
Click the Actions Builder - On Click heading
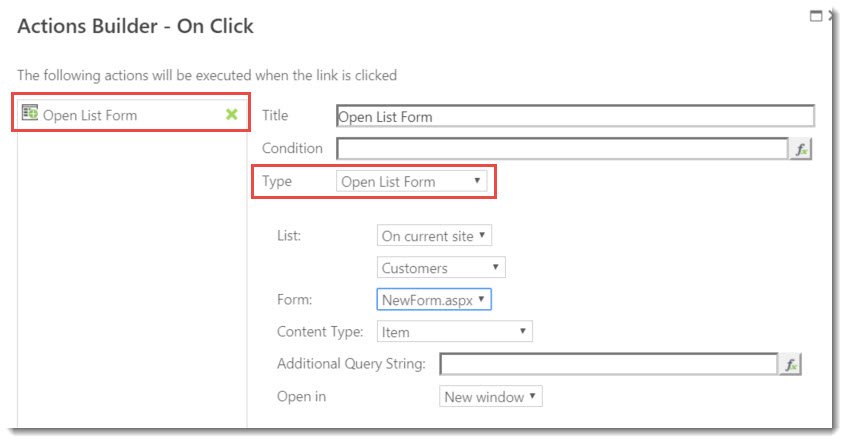click(136, 27)
